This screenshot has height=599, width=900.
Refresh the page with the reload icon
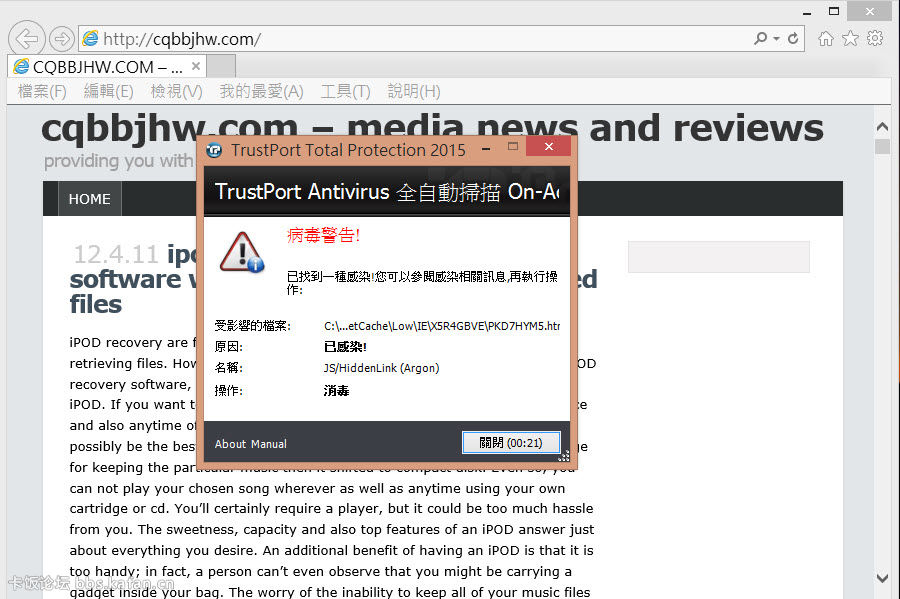tap(793, 39)
